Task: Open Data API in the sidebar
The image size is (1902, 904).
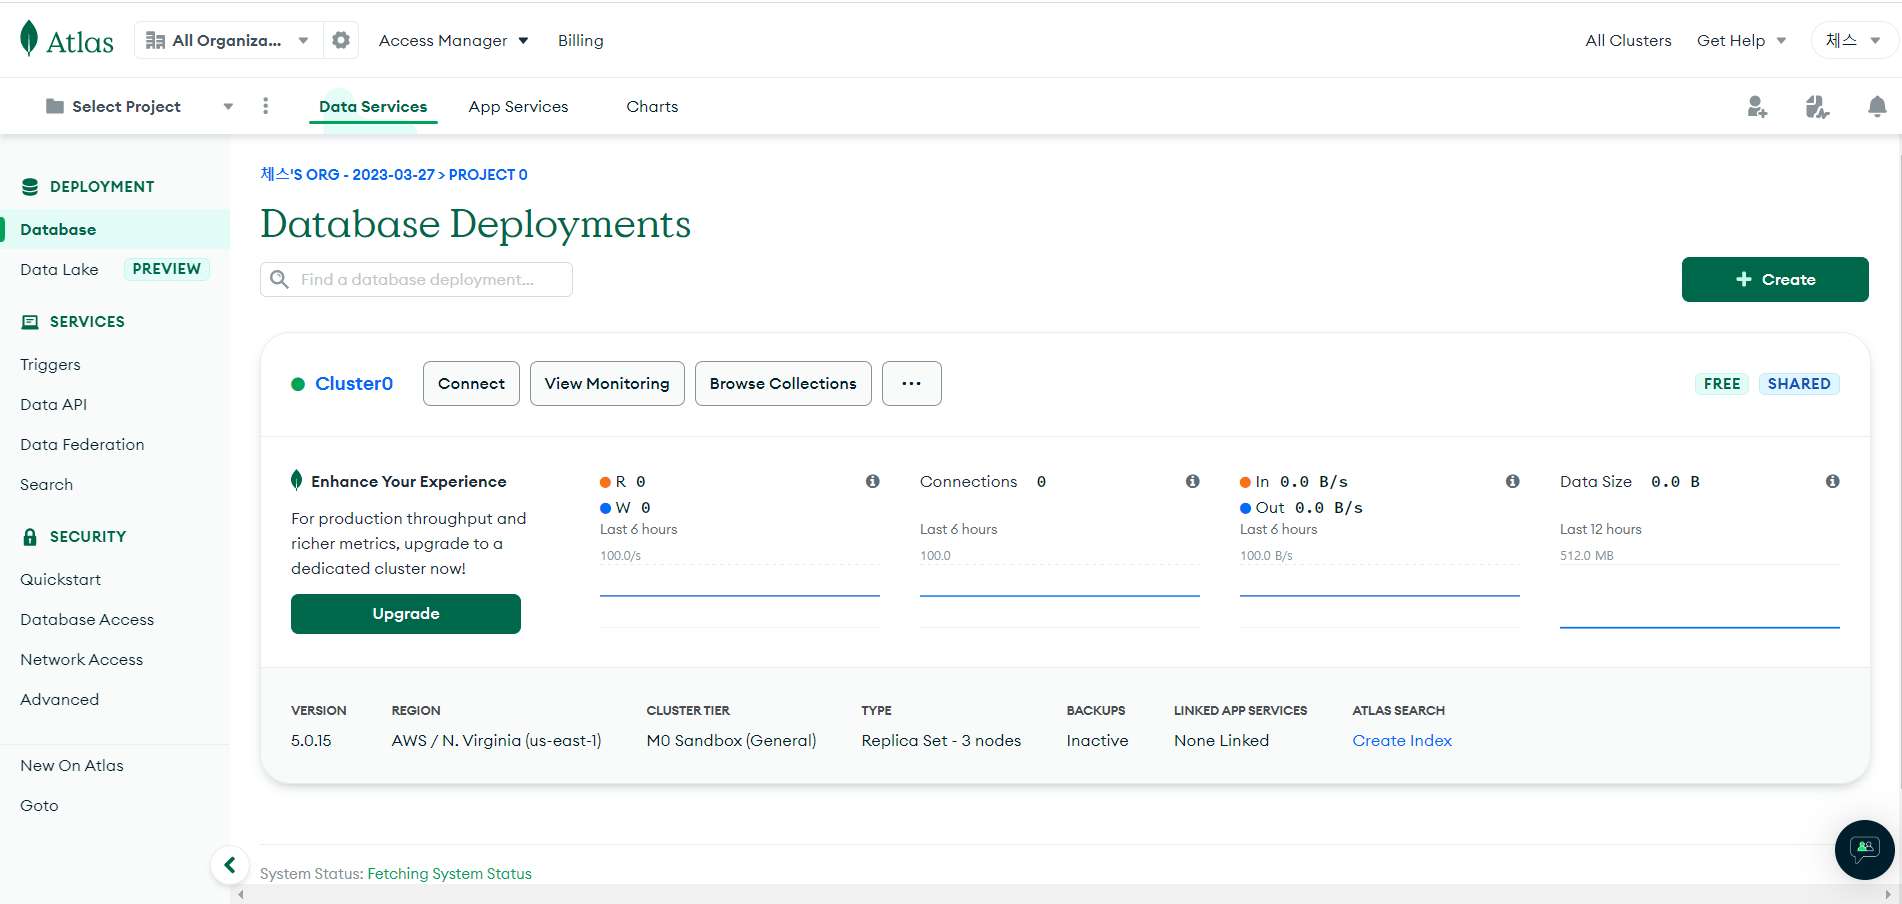Action: 53,405
